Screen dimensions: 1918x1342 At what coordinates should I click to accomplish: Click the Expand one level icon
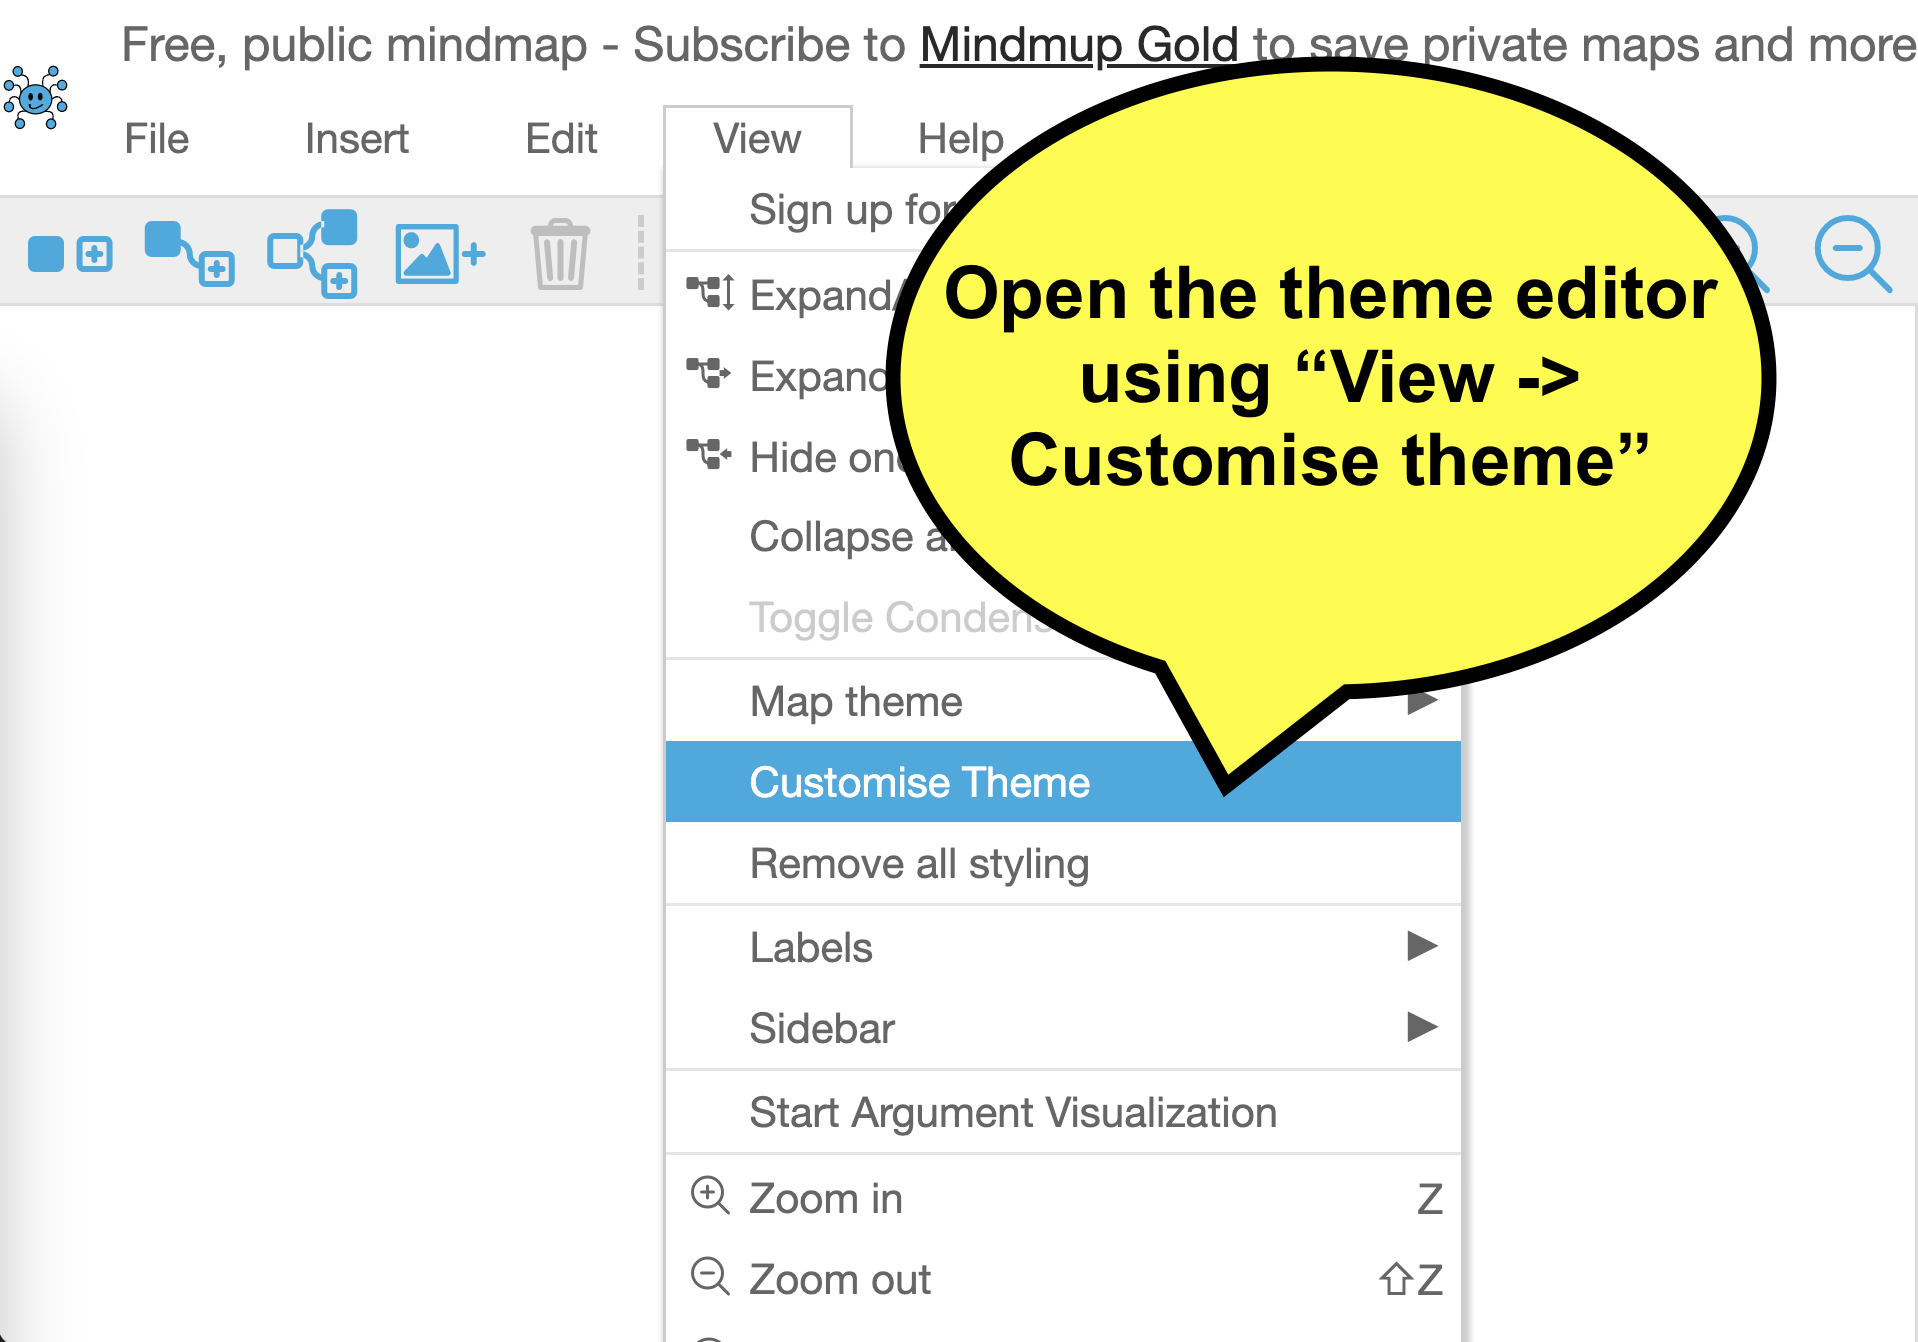(709, 374)
